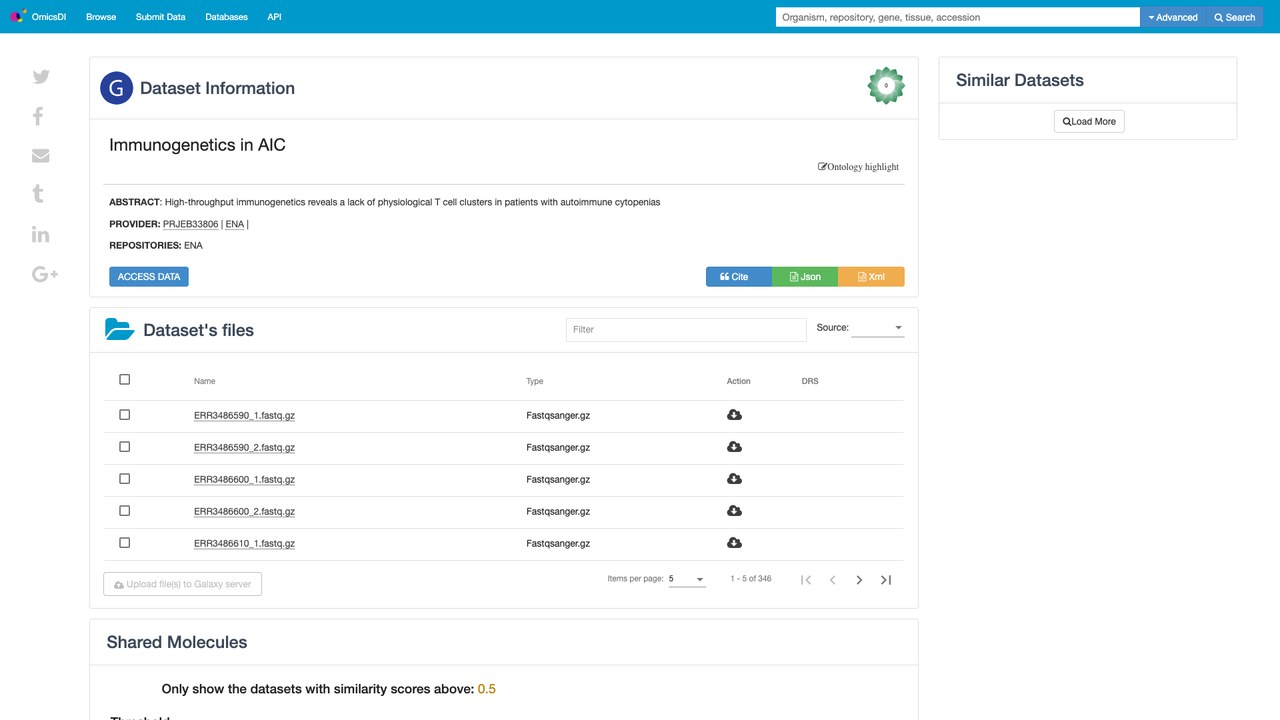This screenshot has height=720, width=1280.
Task: Share dataset on Google Plus
Action: point(45,274)
